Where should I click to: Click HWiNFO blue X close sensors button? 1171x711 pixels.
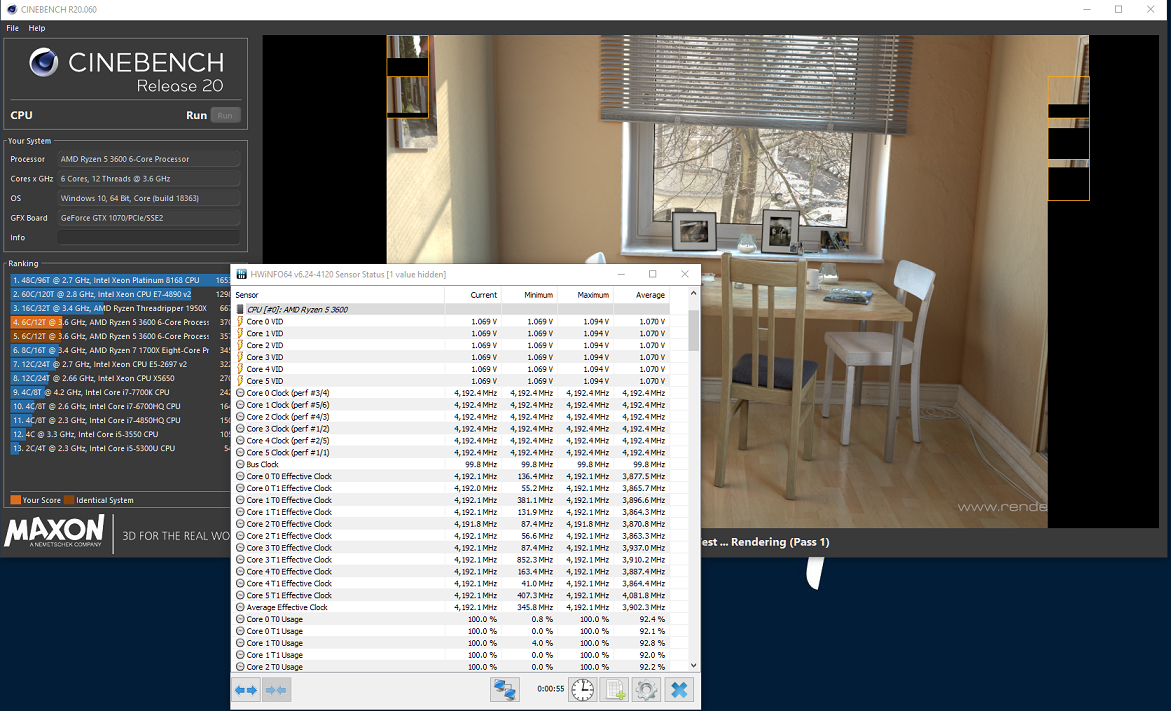(x=679, y=689)
